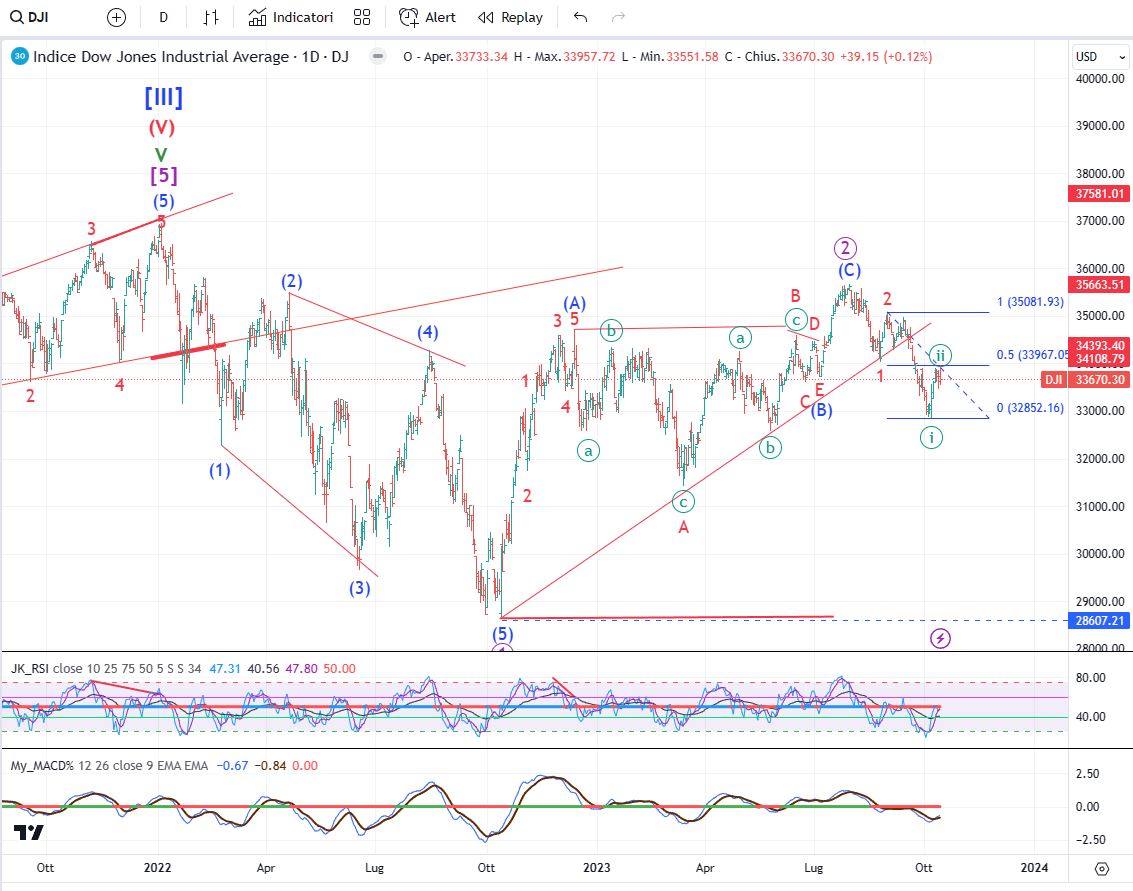Select the blue (4) wave label
The height and width of the screenshot is (891, 1133).
click(428, 332)
